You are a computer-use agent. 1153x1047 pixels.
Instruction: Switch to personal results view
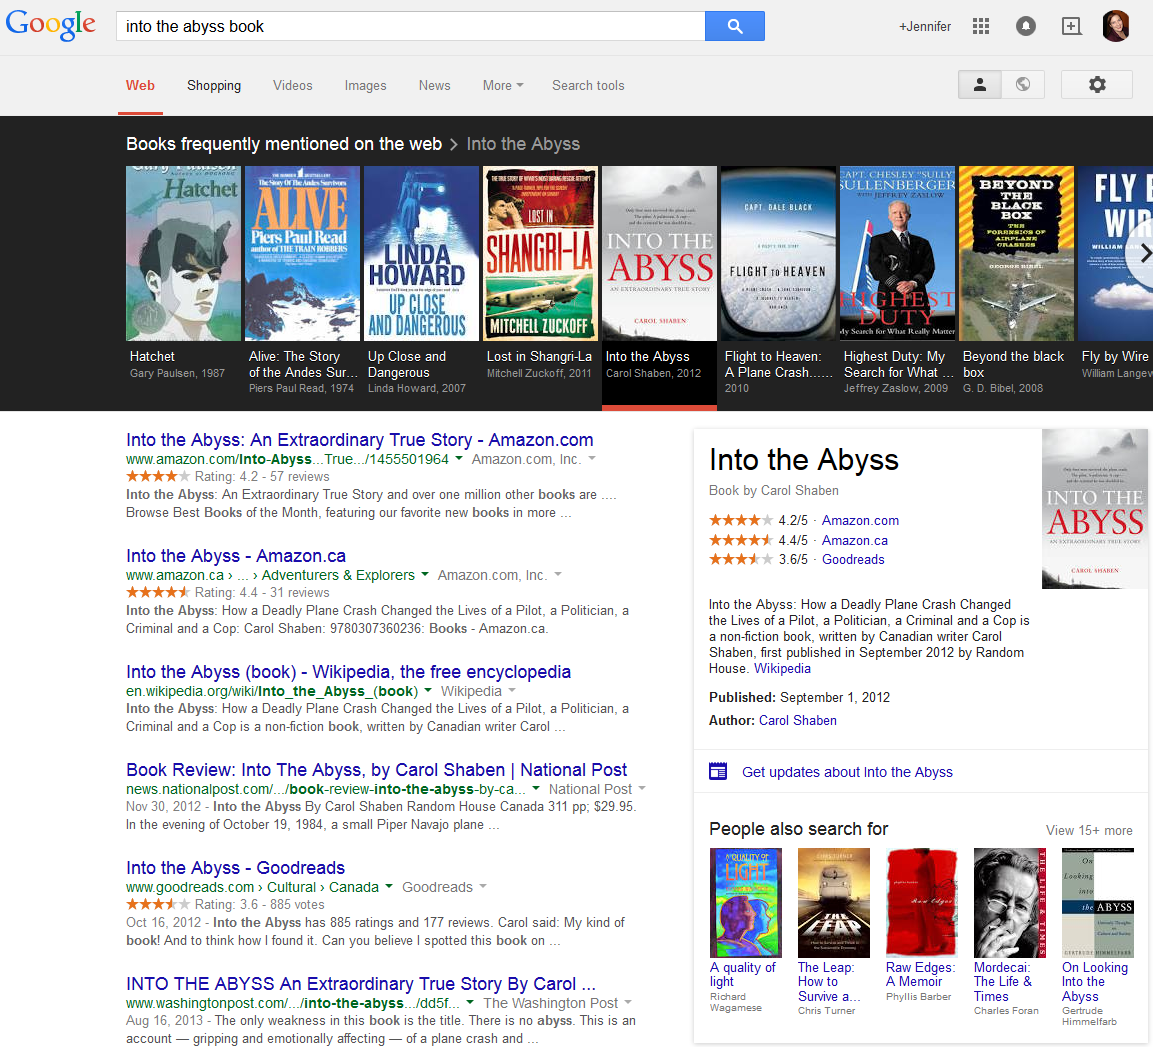coord(980,85)
